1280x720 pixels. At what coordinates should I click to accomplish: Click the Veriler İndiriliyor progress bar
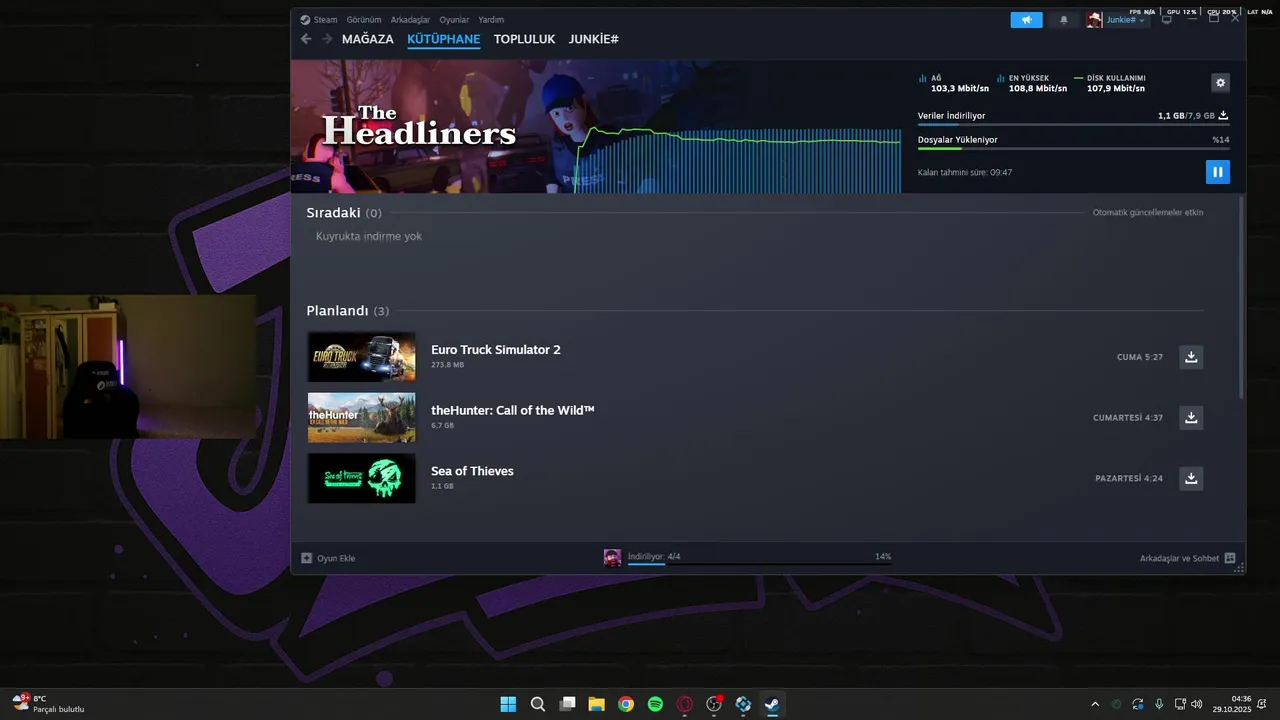pos(1073,125)
